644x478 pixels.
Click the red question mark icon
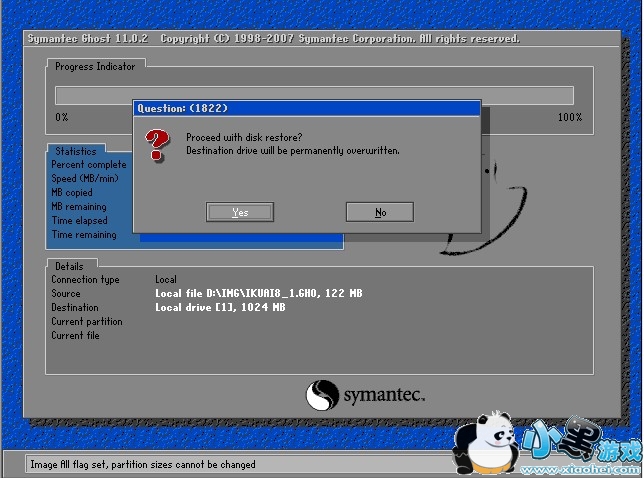(x=157, y=146)
